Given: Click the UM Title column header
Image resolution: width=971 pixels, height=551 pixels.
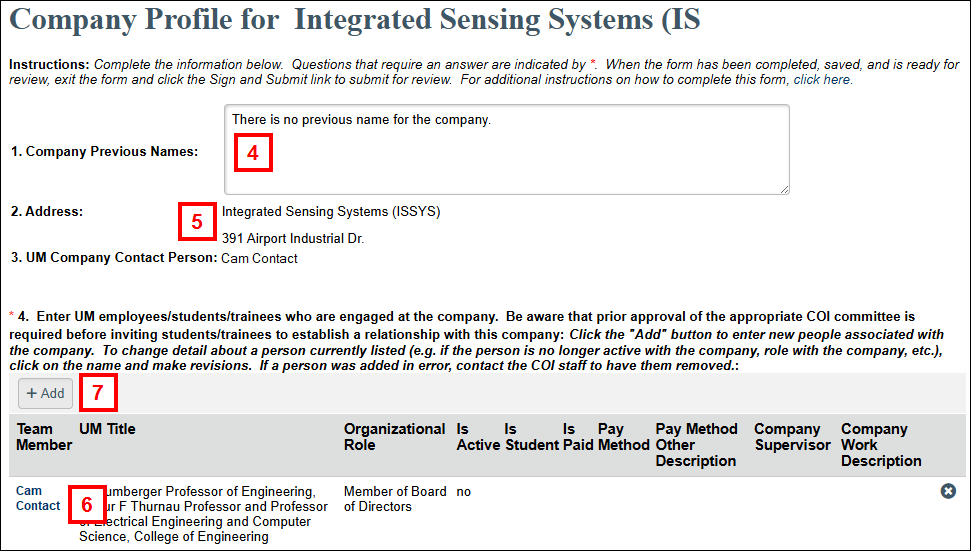Looking at the screenshot, I should point(107,429).
